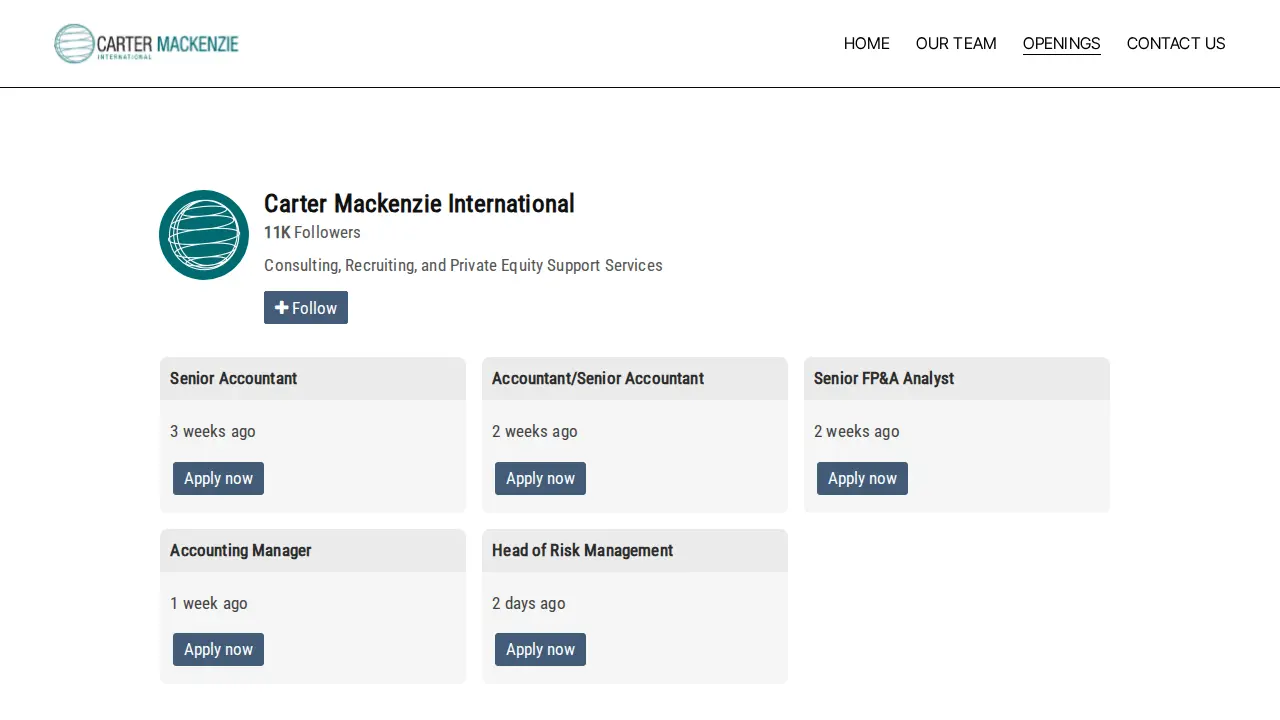Select the OPENINGS navigation item
Screen dimensions: 1280x720
pyautogui.click(x=1061, y=43)
